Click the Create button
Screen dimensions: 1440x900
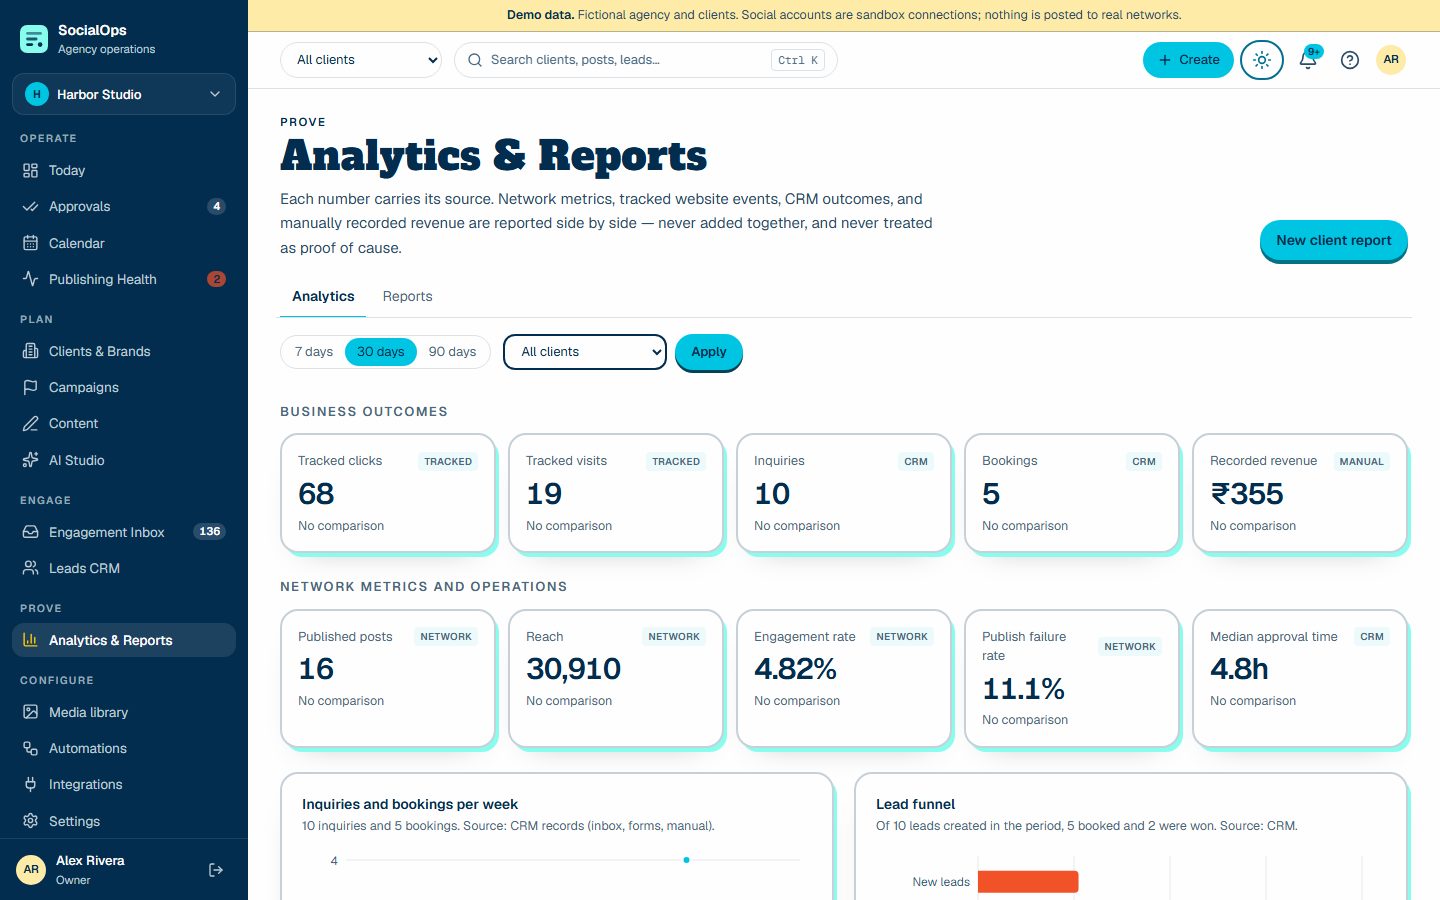click(1188, 60)
